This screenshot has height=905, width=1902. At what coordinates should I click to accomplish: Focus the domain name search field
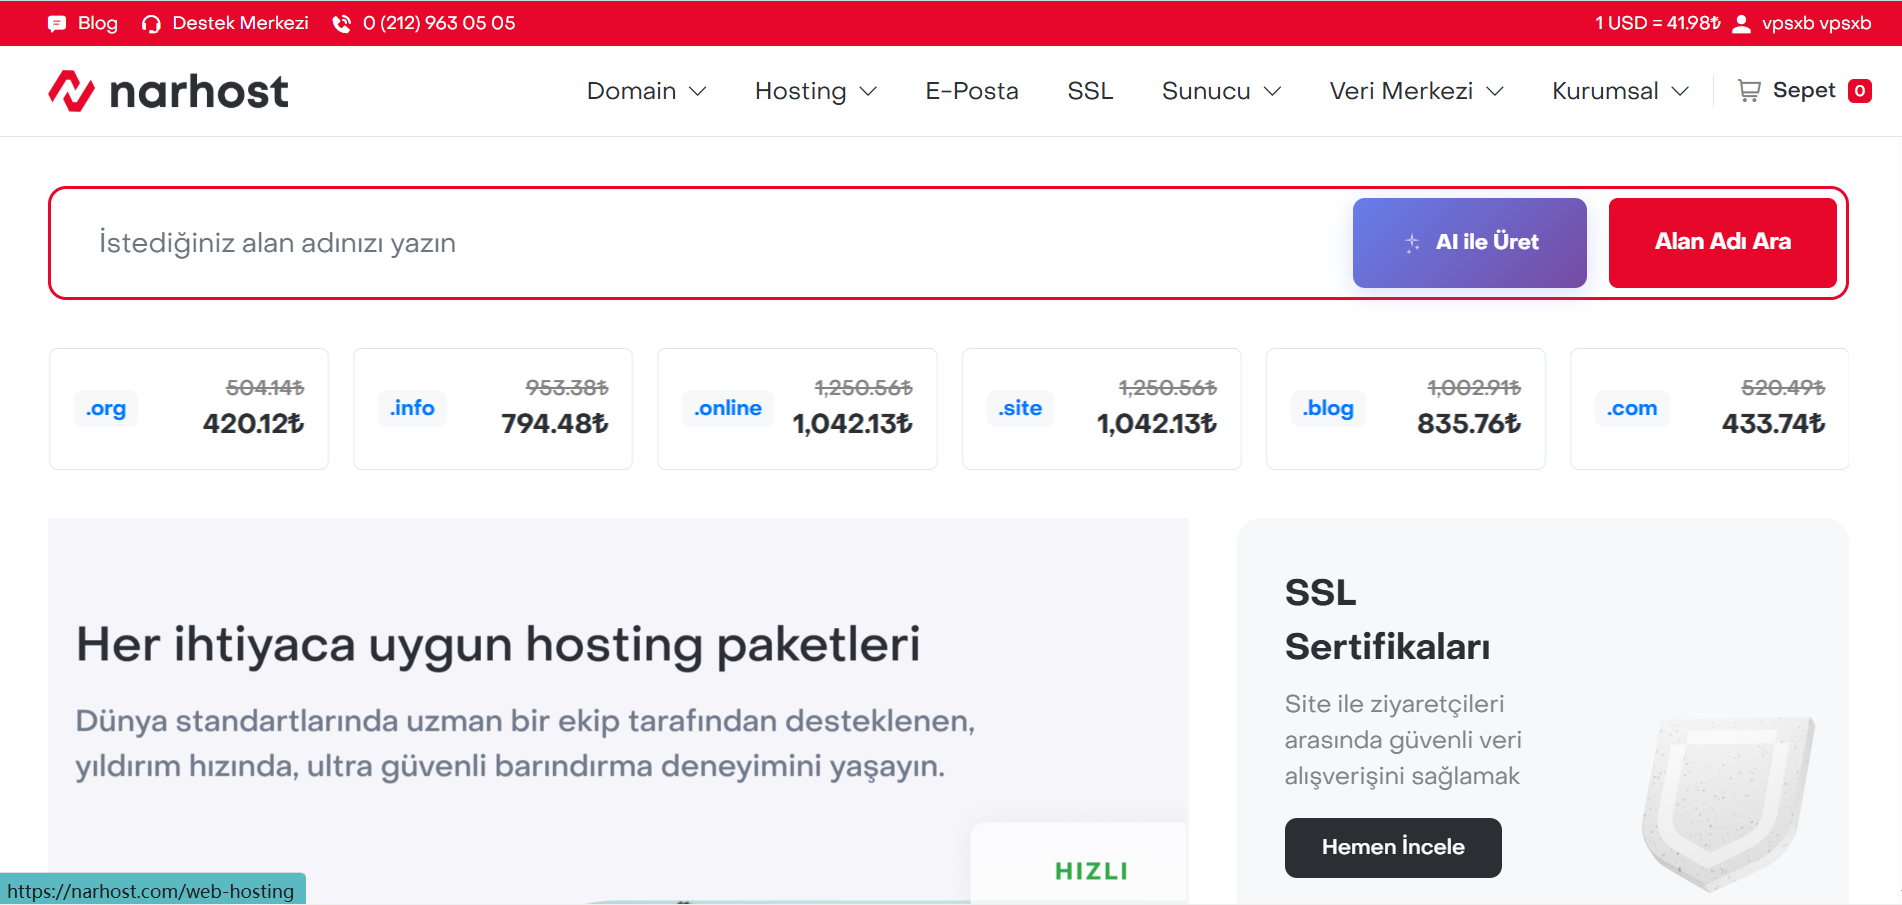[700, 243]
